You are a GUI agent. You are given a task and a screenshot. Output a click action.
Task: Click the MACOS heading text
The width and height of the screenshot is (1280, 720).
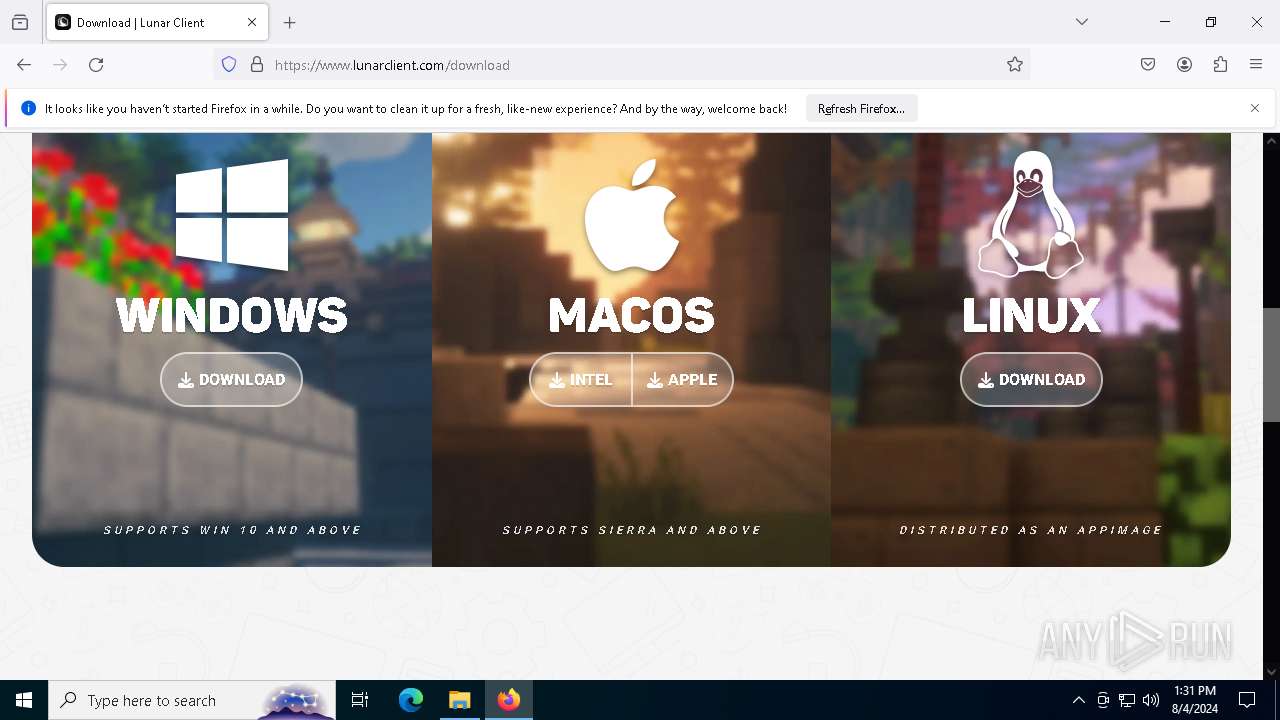click(631, 315)
